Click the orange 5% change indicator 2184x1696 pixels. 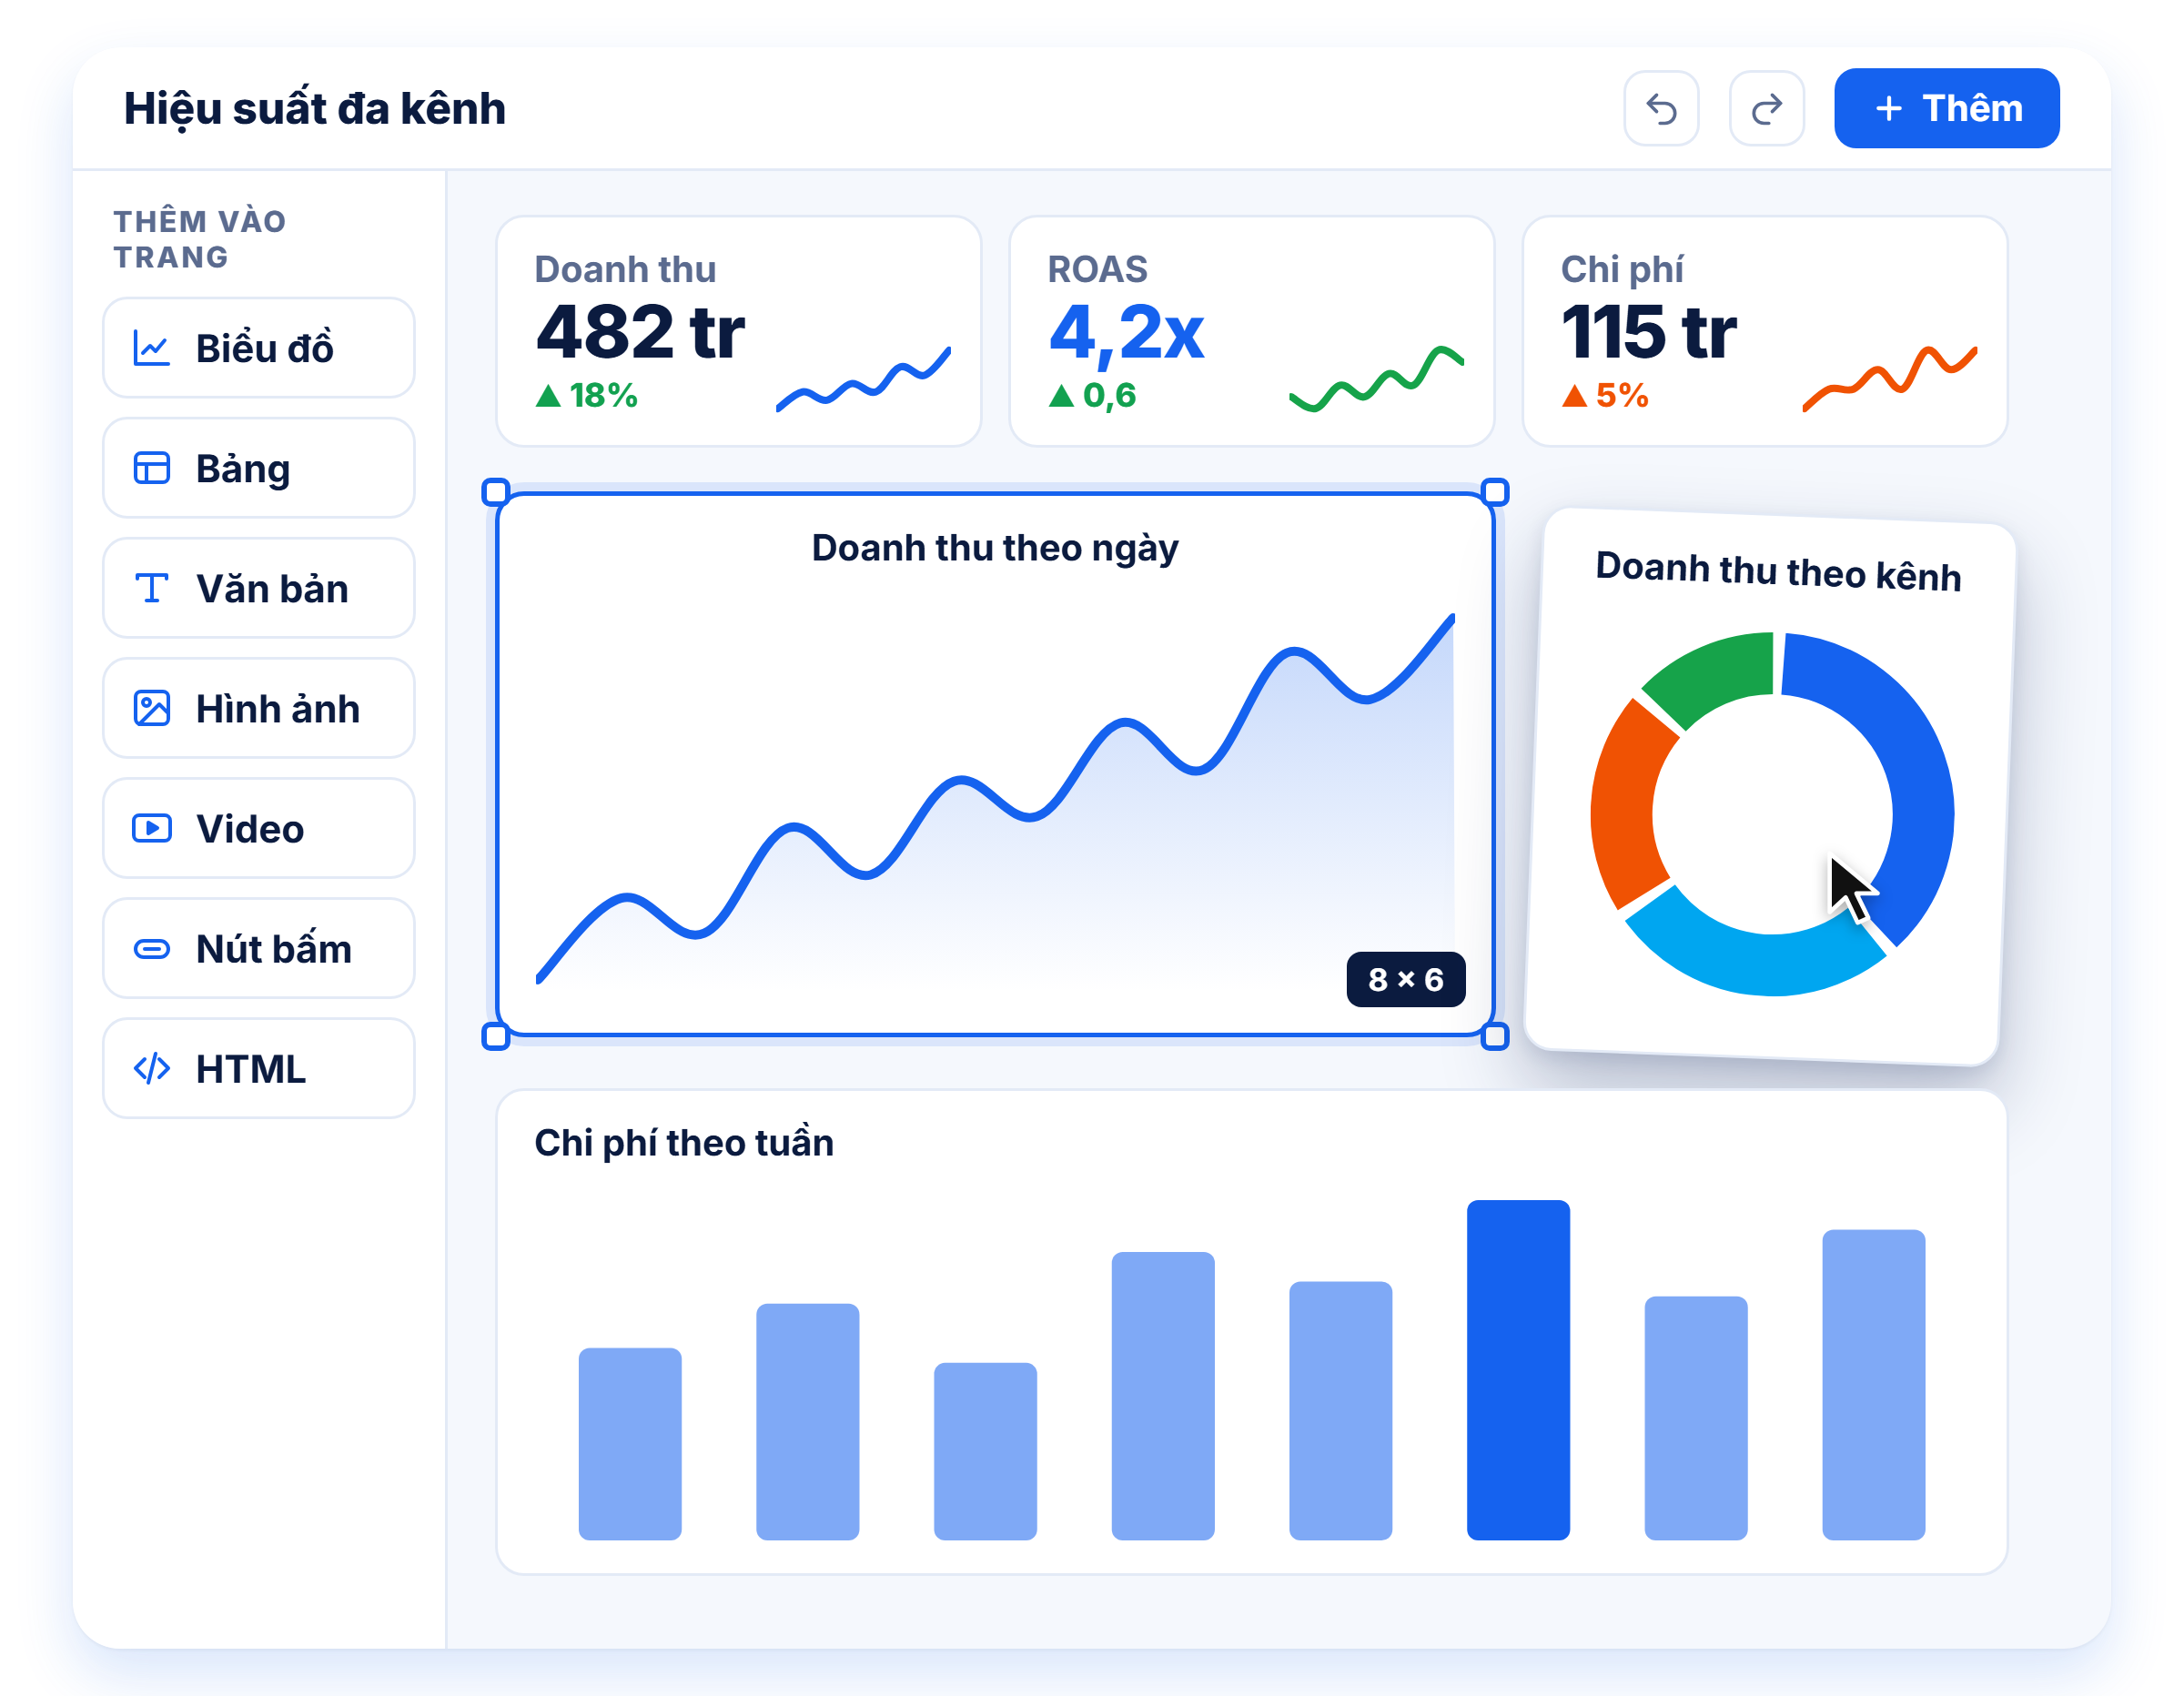pos(1605,395)
